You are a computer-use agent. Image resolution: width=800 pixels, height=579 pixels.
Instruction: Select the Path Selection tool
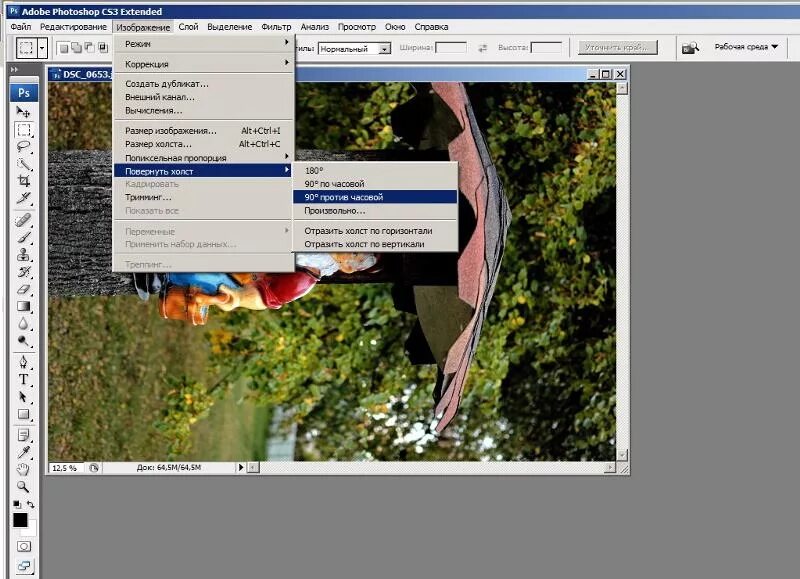23,397
